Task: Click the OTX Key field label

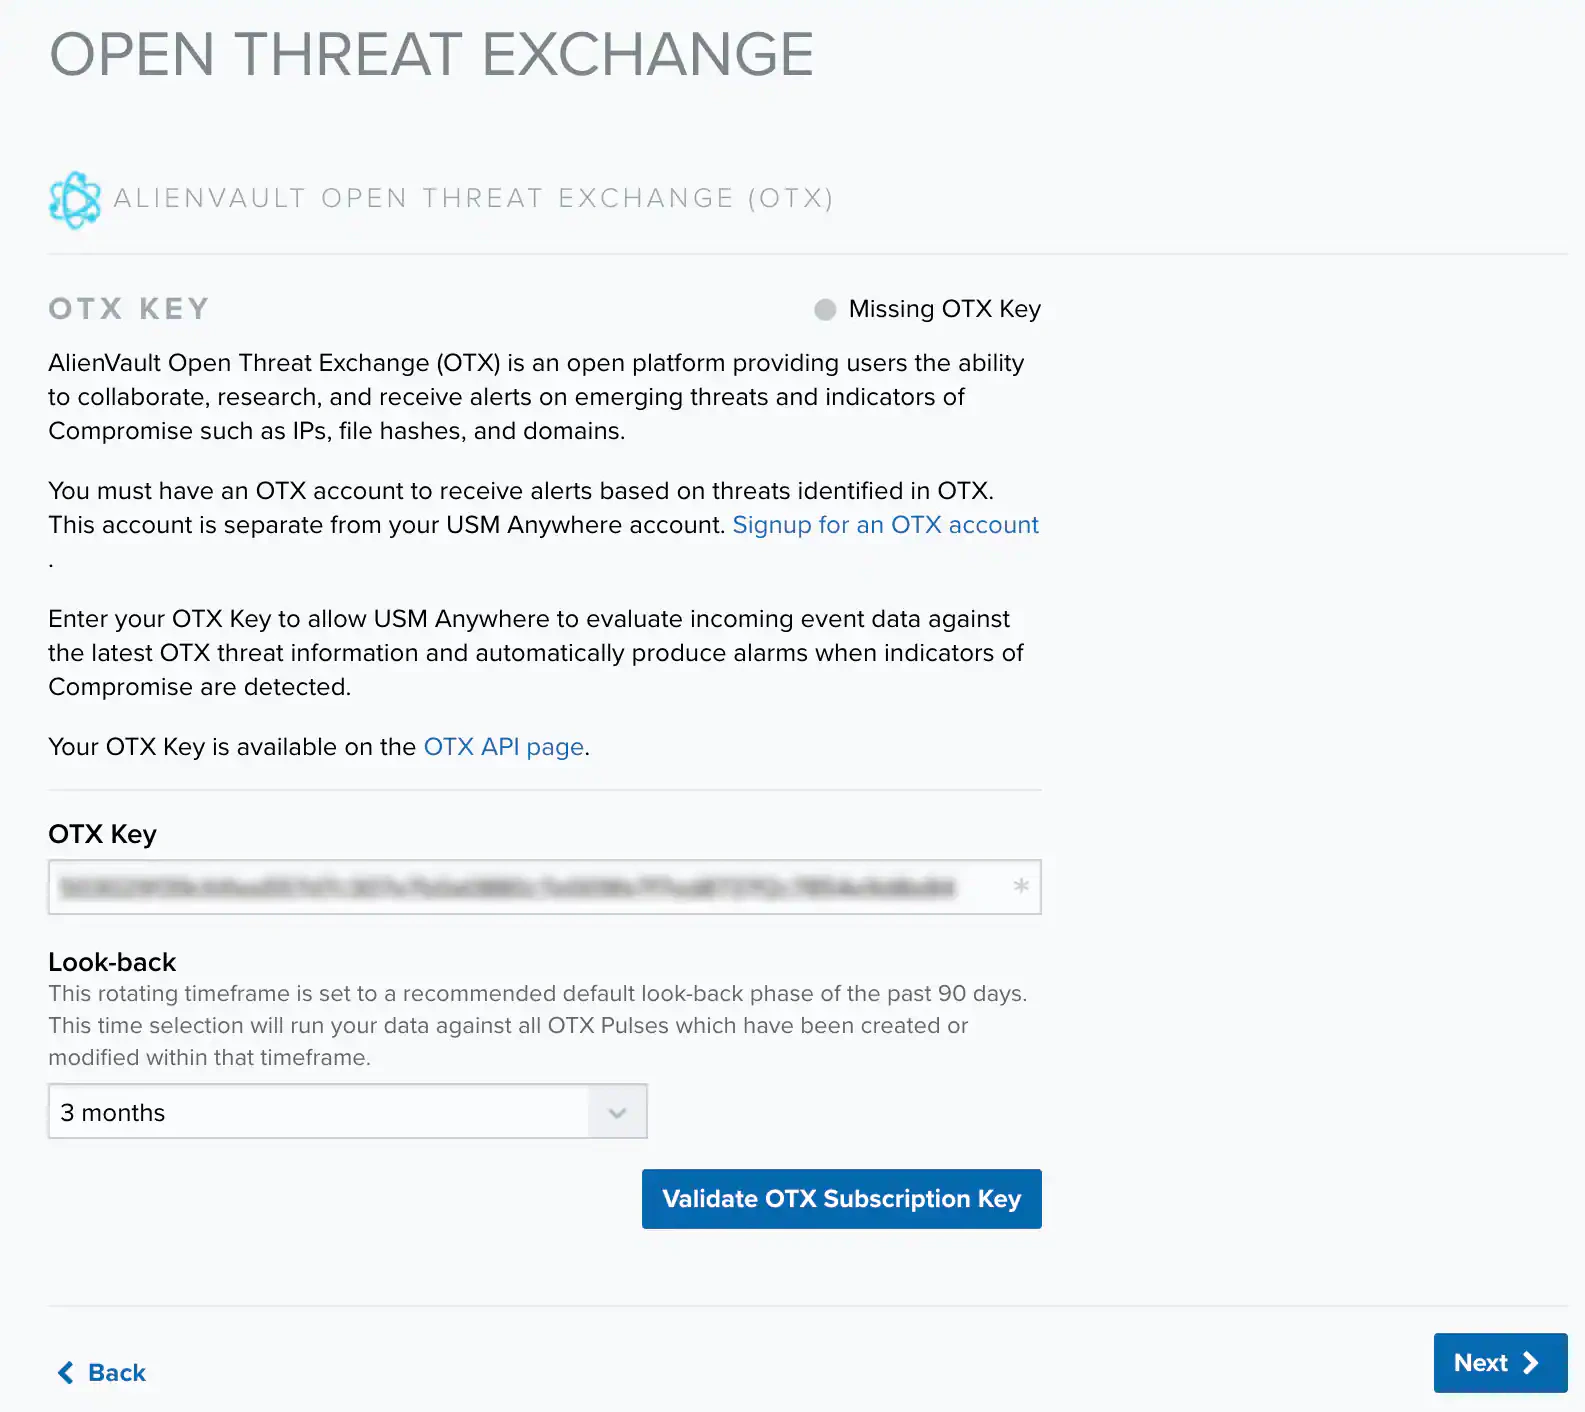Action: pos(102,834)
